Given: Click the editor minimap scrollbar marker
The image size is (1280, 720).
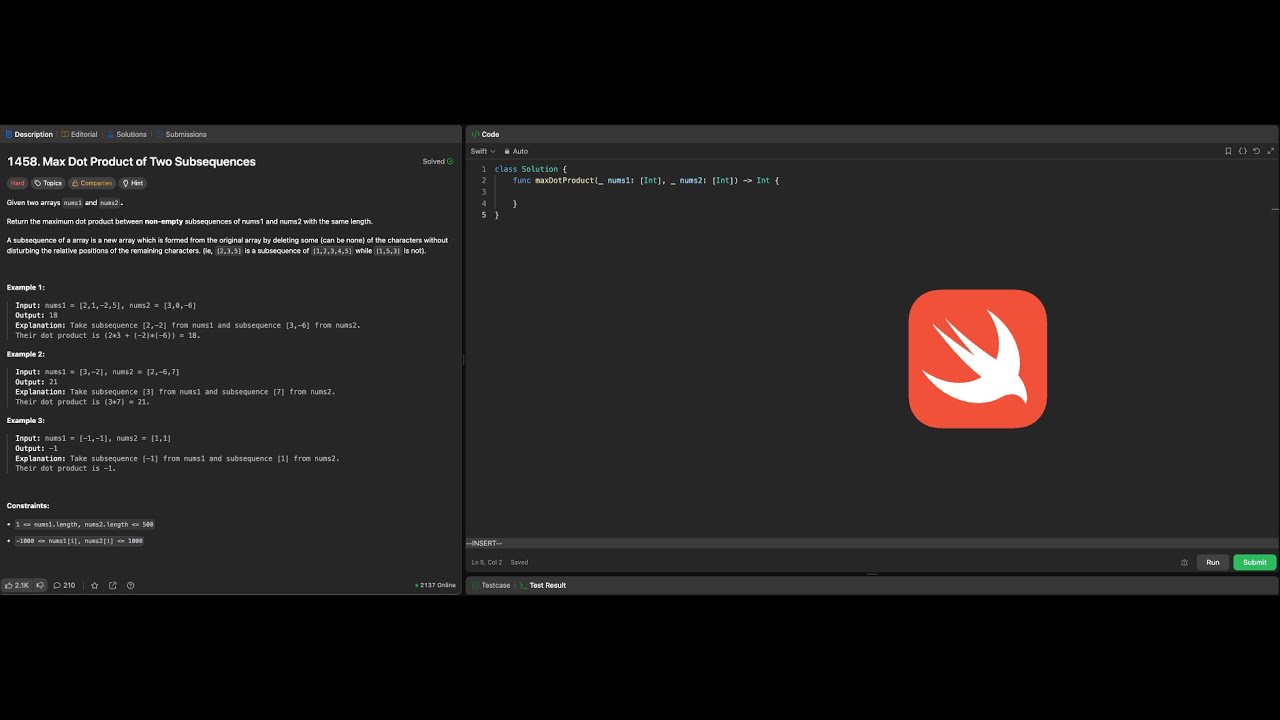Looking at the screenshot, I should [x=1275, y=209].
